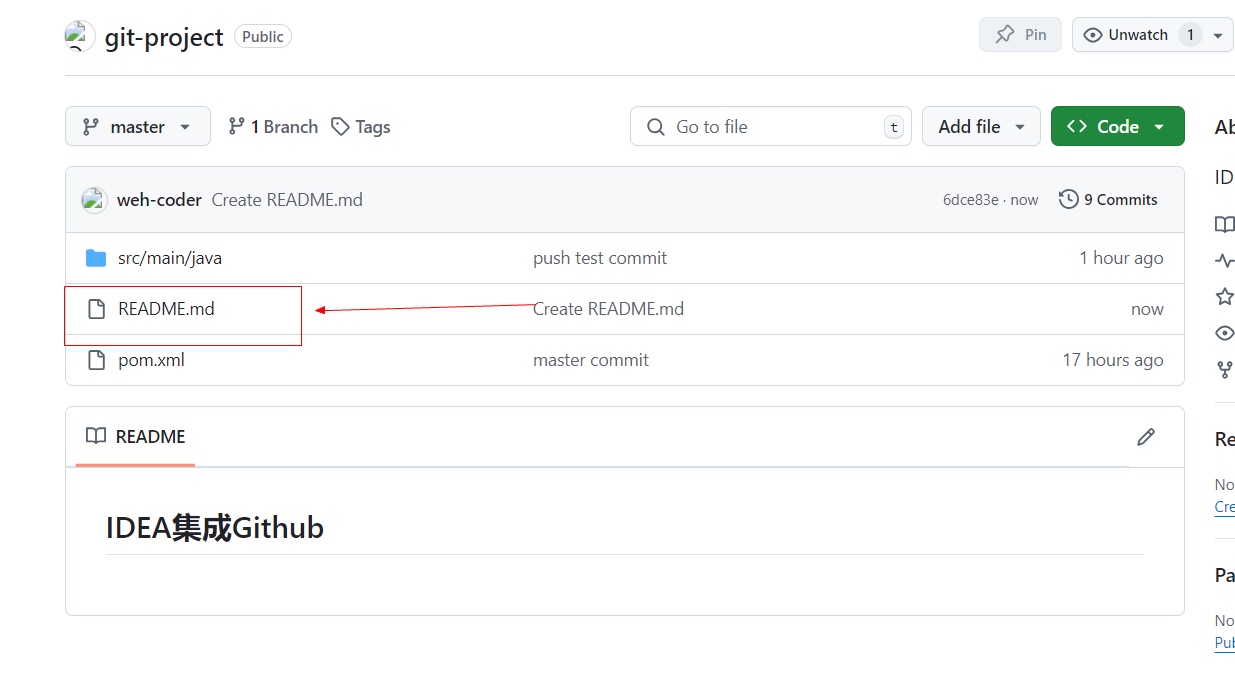Open Create README.md commit in README.md row

[x=608, y=309]
